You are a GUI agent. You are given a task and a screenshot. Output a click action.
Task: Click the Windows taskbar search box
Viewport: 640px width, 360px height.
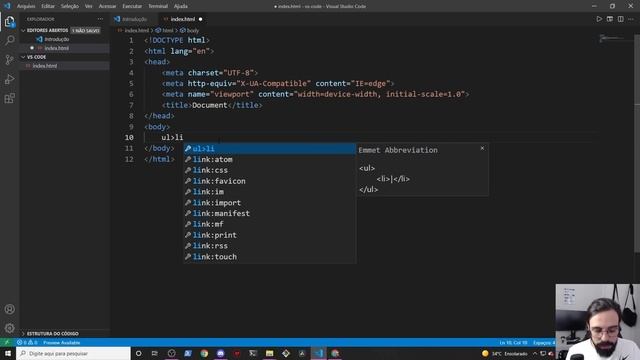coord(73,353)
